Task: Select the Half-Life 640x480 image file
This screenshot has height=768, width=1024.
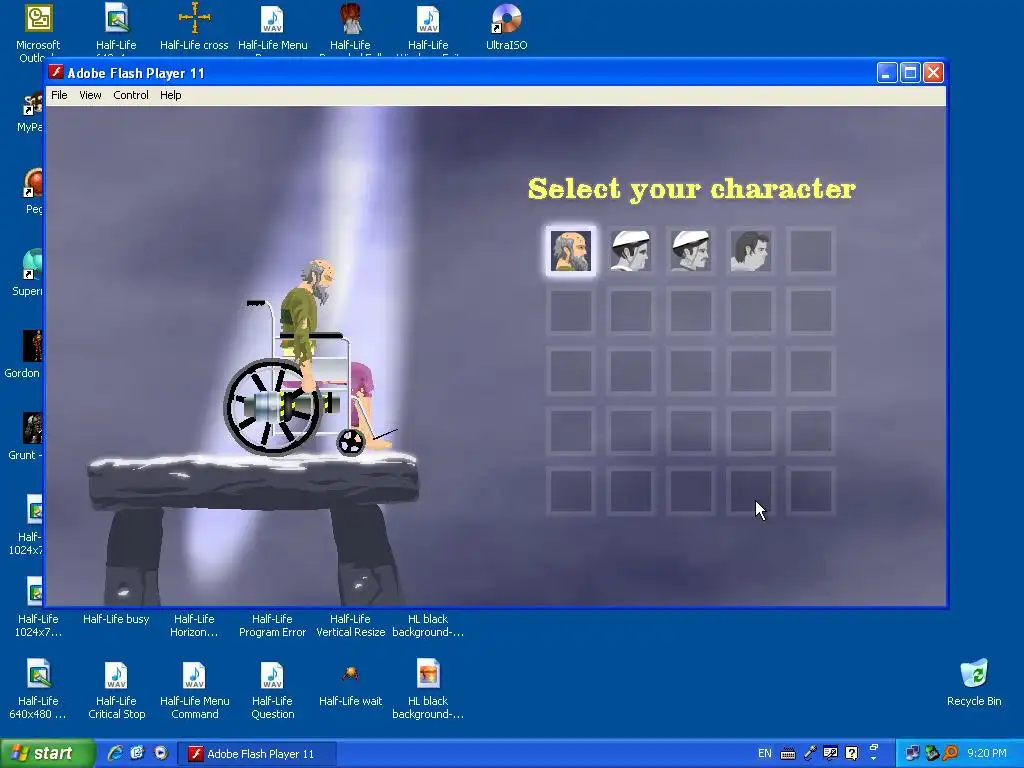Action: 38,690
